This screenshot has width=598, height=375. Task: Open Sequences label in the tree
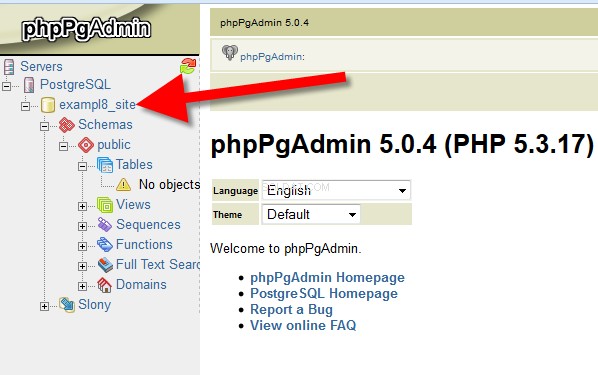click(148, 224)
